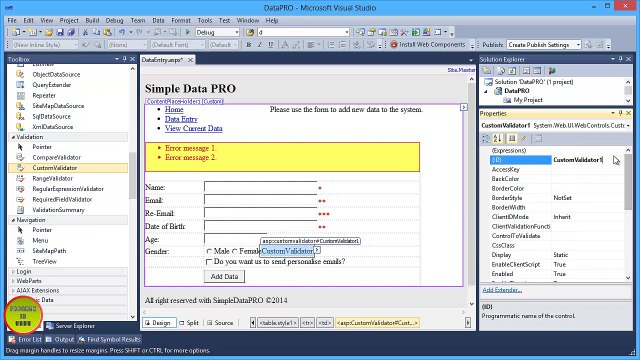Open the New Inline Style dropdown
Screen dimensions: 640x360
click(x=76, y=45)
